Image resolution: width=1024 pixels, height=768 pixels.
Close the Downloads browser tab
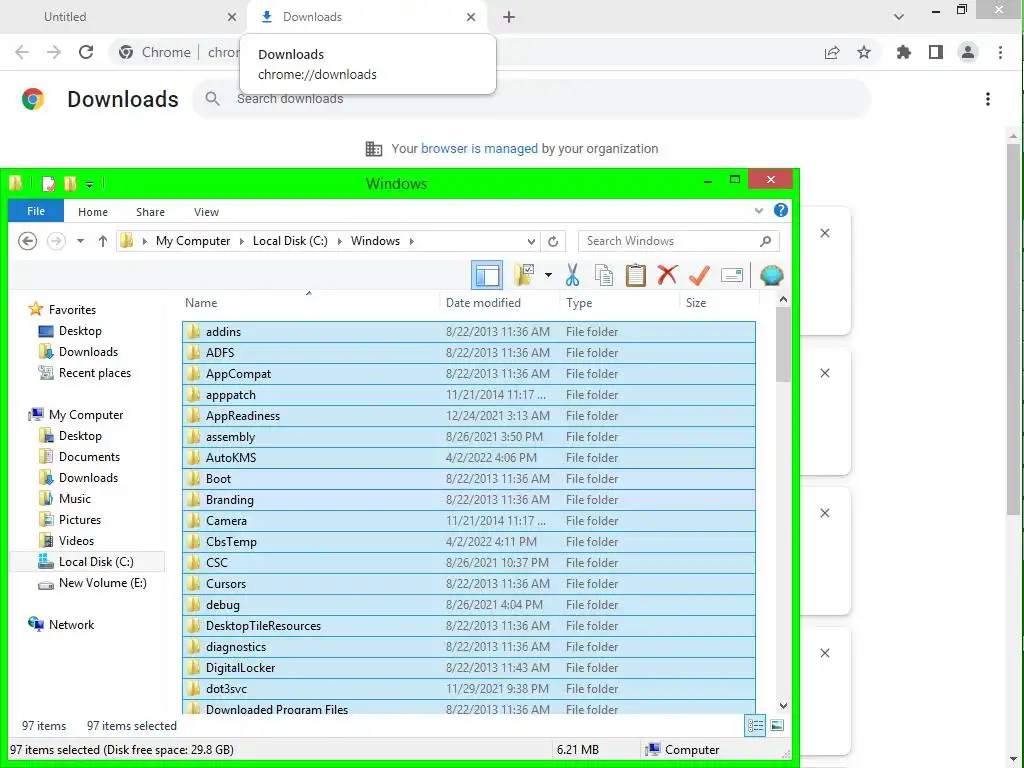coord(471,17)
